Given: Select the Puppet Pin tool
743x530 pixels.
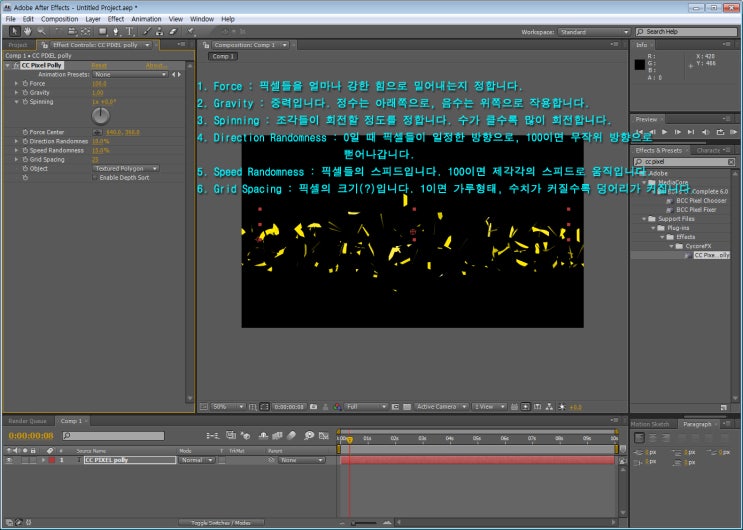Looking at the screenshot, I should pos(190,32).
